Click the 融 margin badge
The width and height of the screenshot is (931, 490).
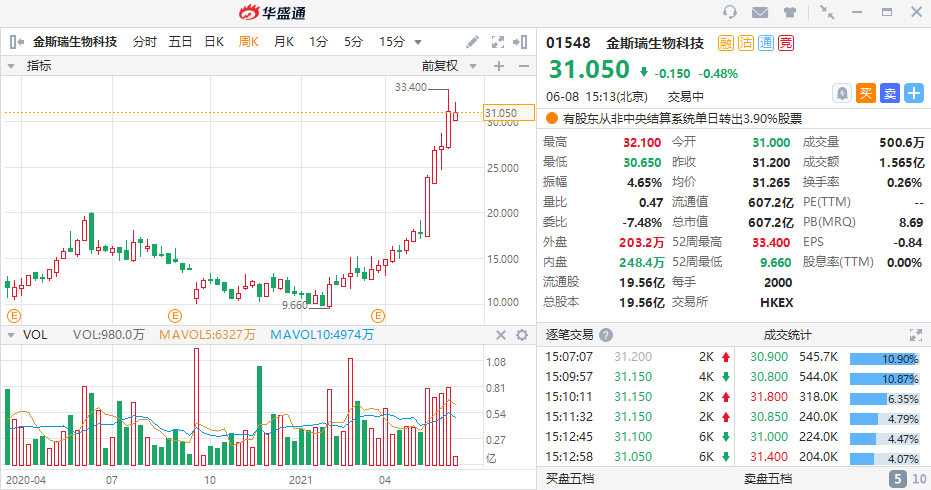[x=726, y=43]
